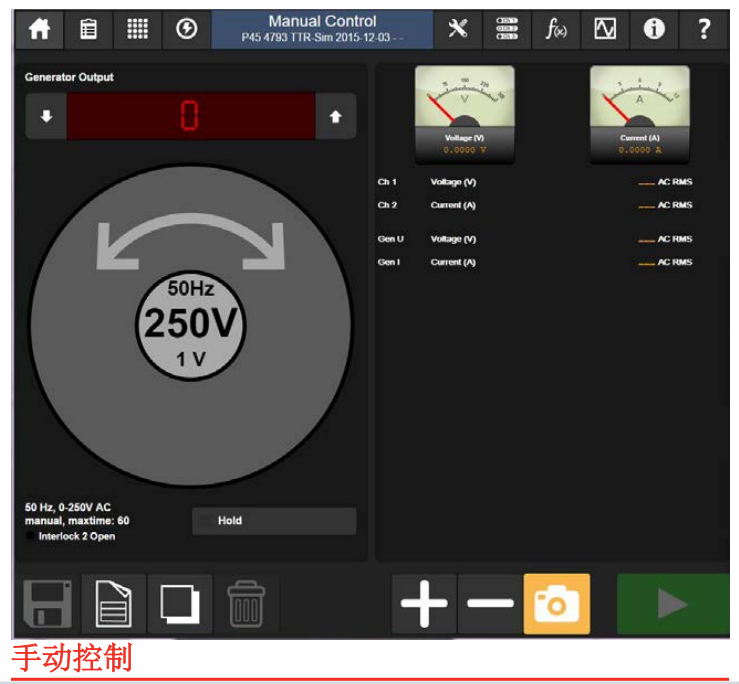Open the waveform display icon
This screenshot has height=684, width=739.
605,29
